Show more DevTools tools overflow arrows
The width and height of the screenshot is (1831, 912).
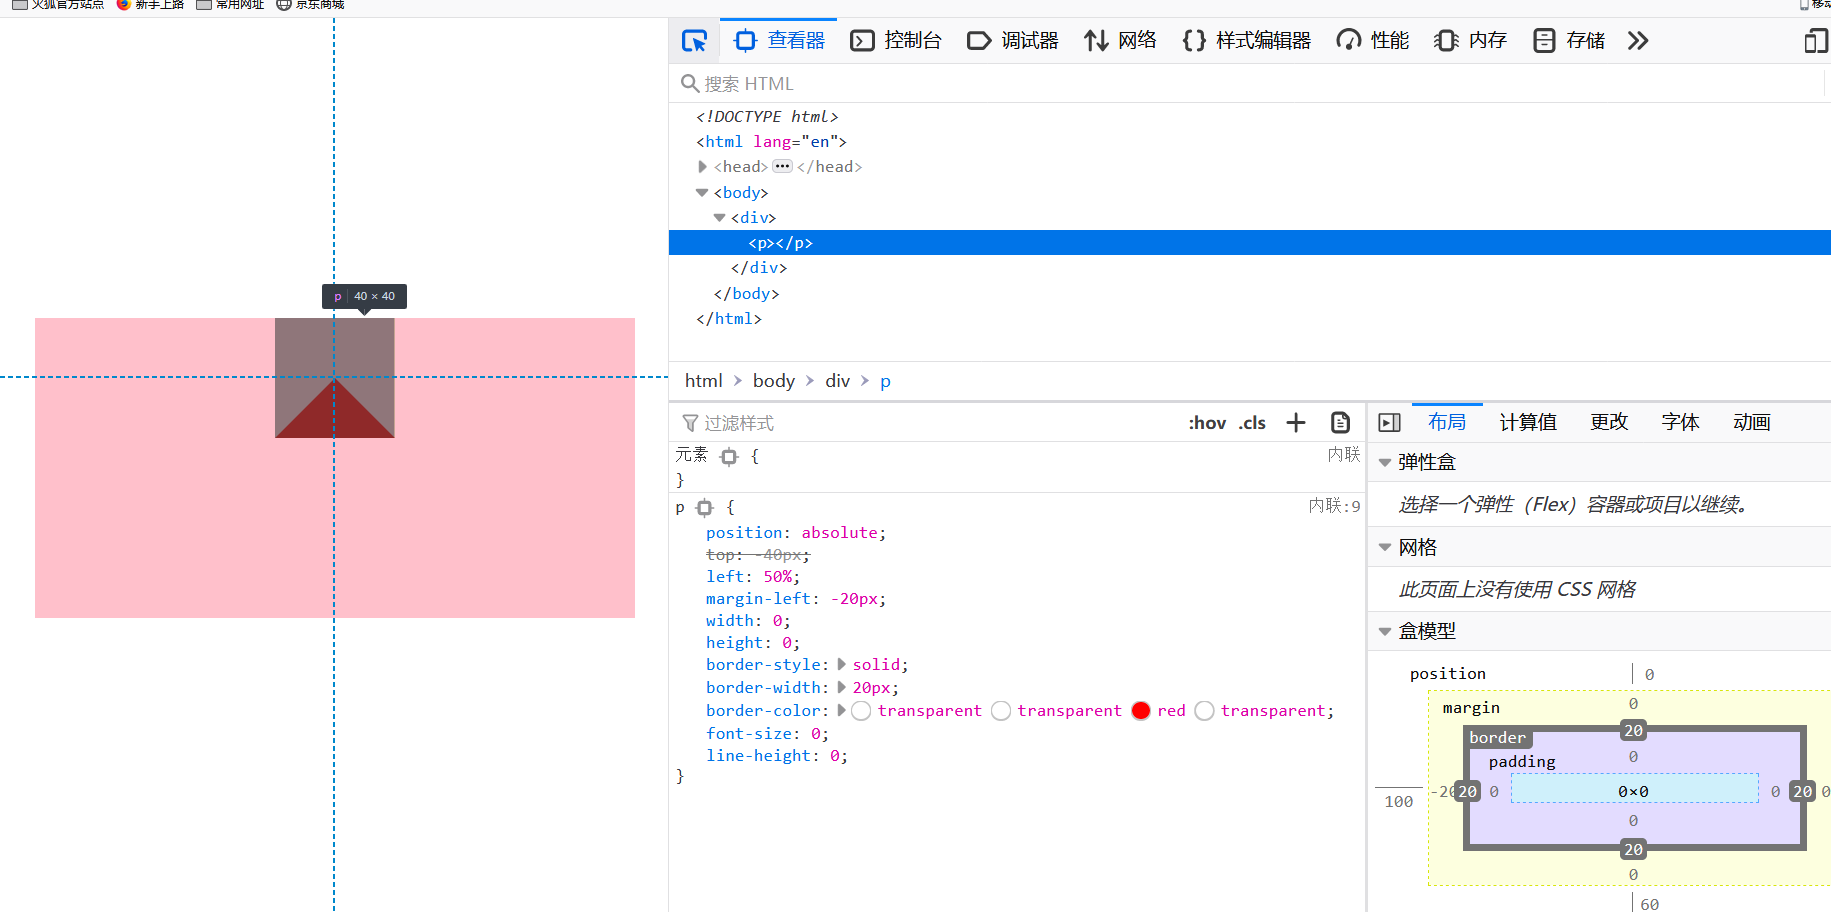coord(1637,41)
